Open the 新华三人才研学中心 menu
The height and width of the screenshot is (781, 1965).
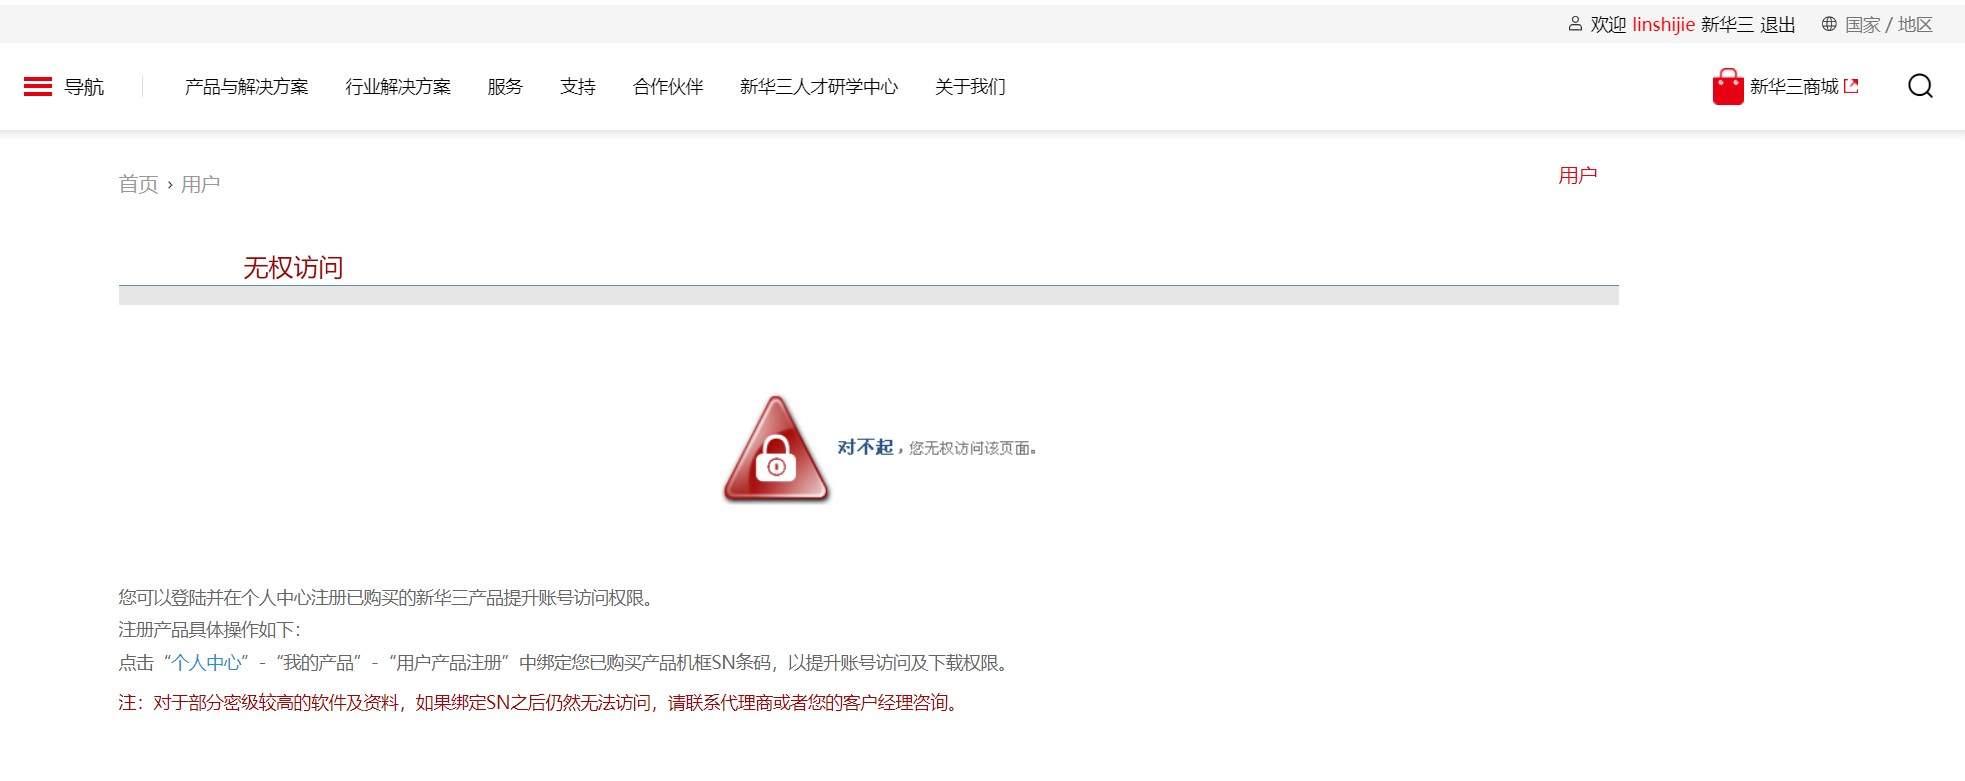coord(819,87)
